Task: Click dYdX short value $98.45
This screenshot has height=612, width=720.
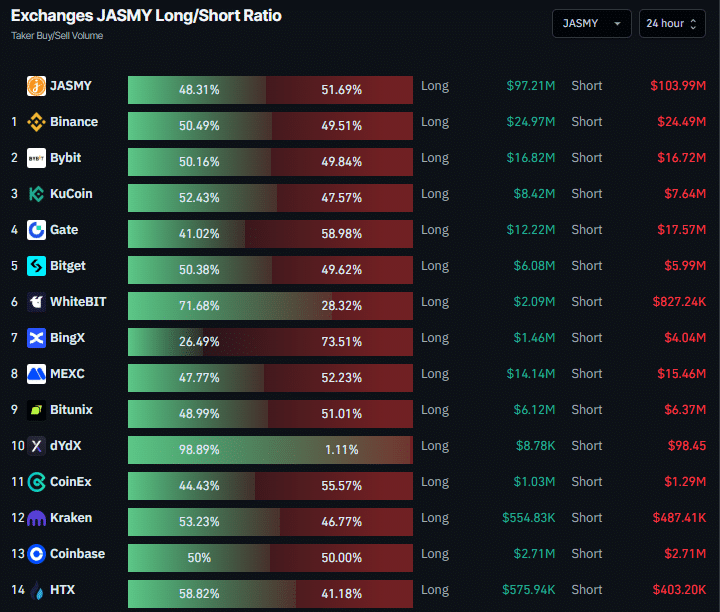Action: 687,446
